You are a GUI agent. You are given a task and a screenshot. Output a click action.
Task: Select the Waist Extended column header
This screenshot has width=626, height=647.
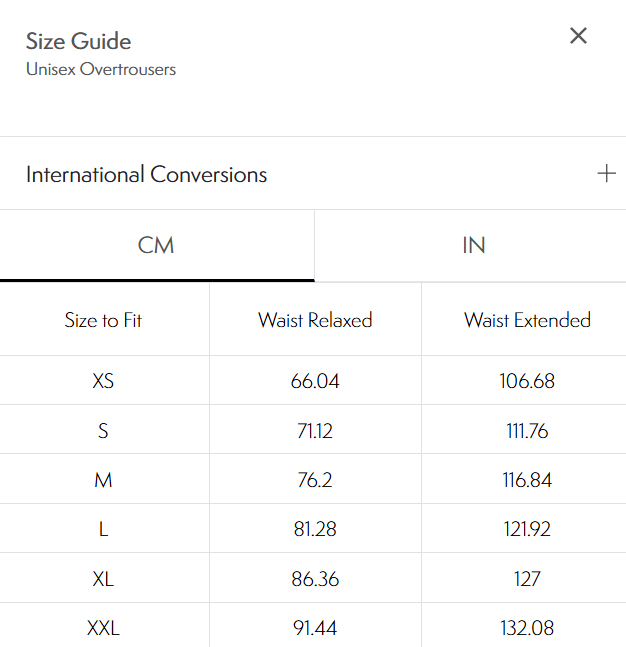click(527, 320)
